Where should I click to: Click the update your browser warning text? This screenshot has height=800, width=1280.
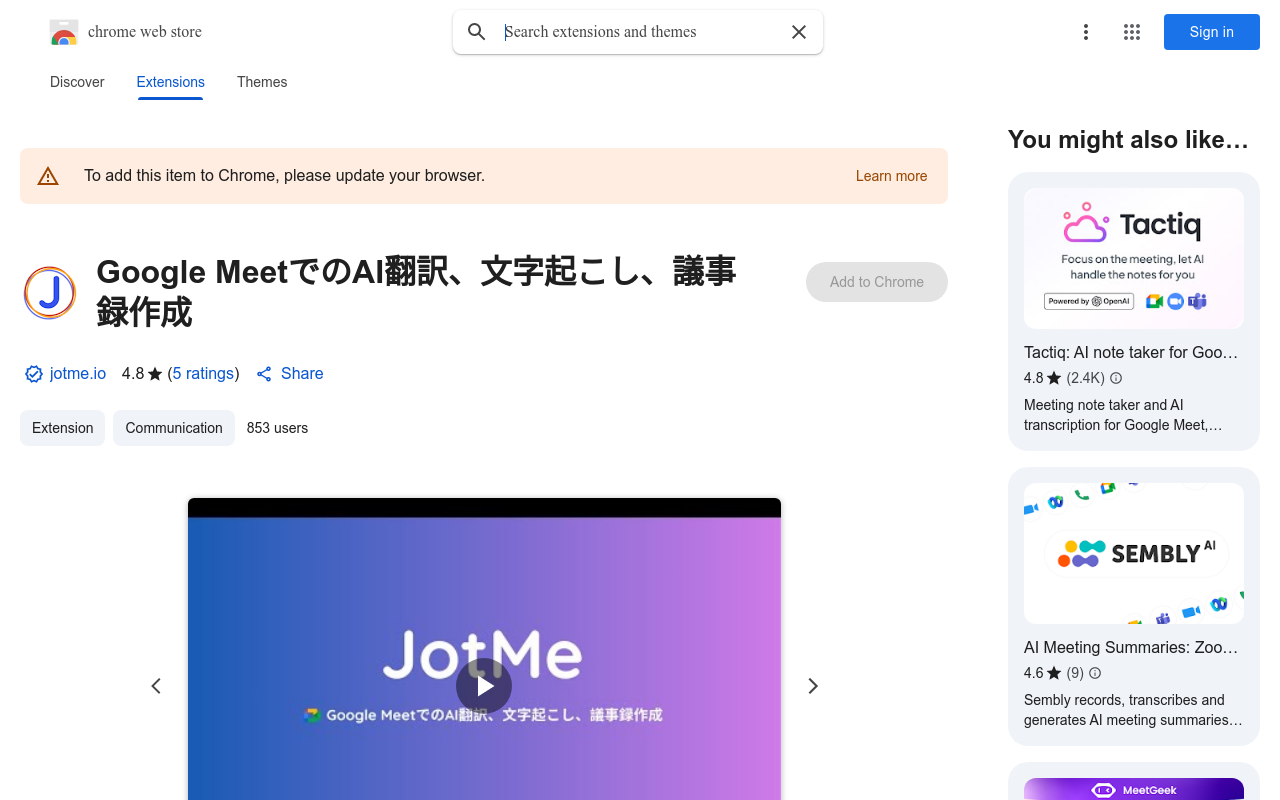coord(284,176)
